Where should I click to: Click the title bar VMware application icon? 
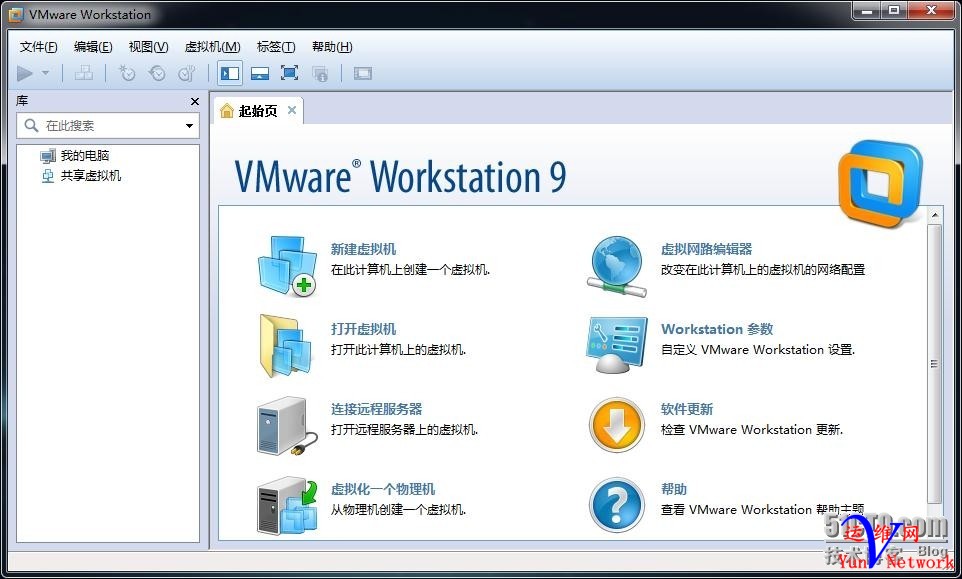click(x=16, y=14)
